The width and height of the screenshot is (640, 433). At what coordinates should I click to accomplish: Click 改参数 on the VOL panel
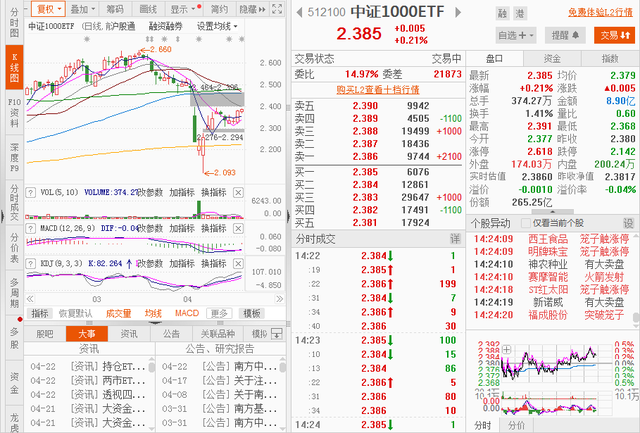[151, 193]
